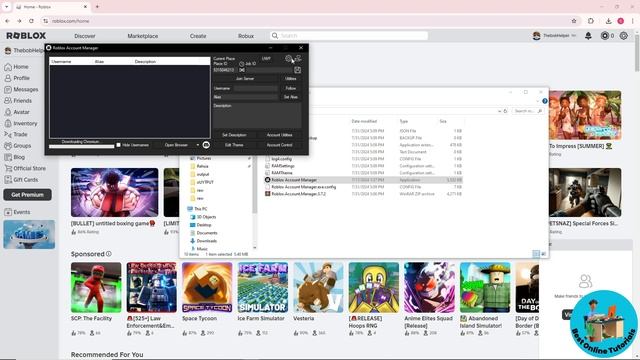Click the round folder icon beside Open Browser
The width and height of the screenshot is (640, 360).
coord(206,145)
